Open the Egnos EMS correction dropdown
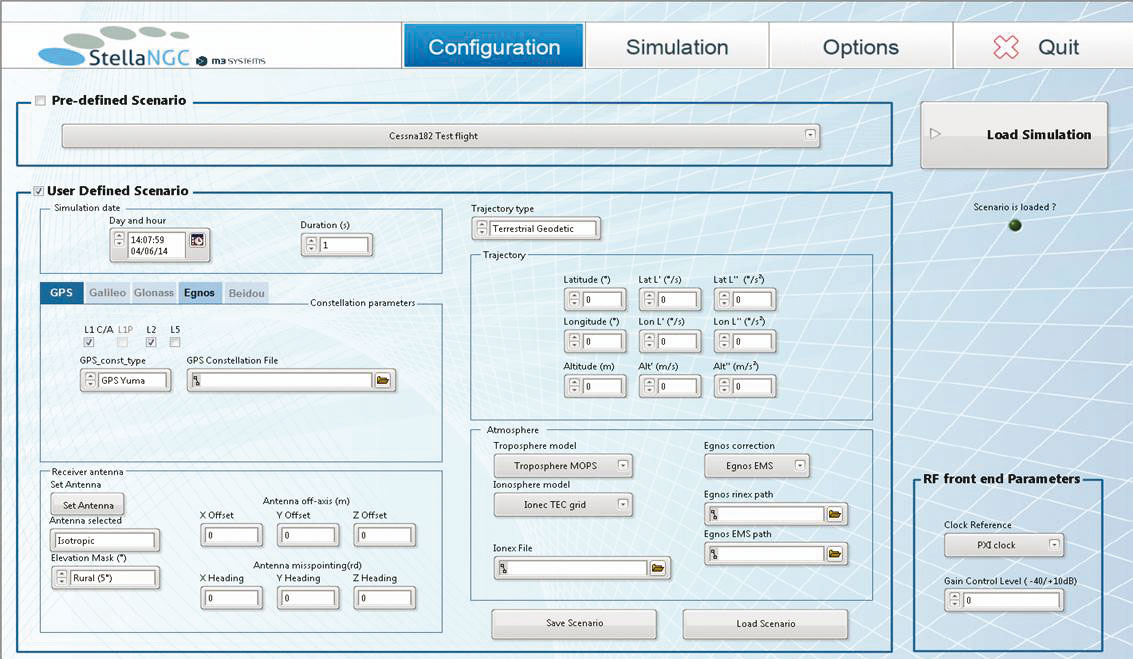Viewport: 1133px width, 659px height. (757, 466)
